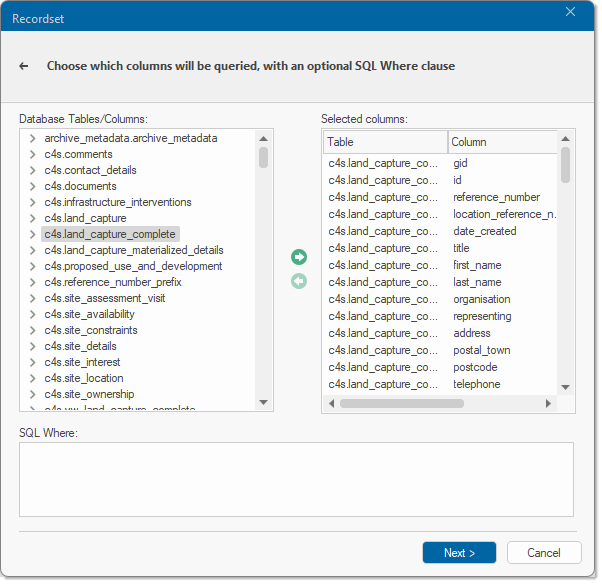602x584 pixels.
Task: Click the horizontal scrollbar thumb
Action: point(402,404)
